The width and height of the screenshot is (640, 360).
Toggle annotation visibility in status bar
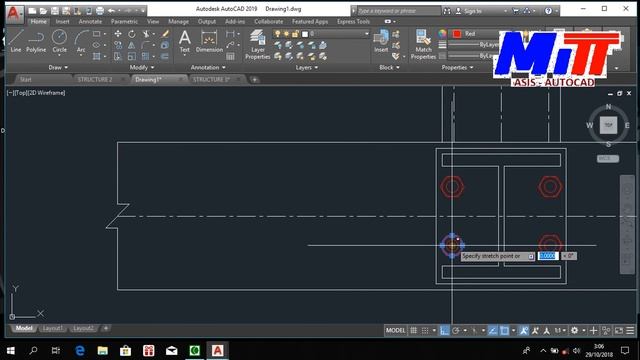point(524,330)
